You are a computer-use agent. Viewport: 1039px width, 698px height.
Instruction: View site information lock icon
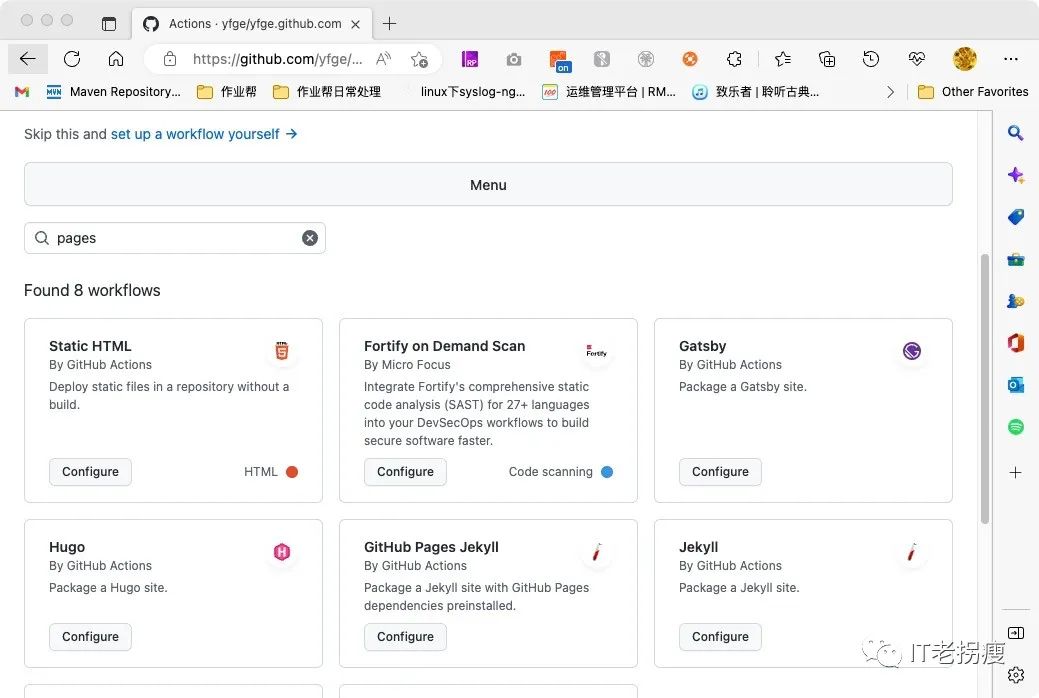tap(170, 59)
